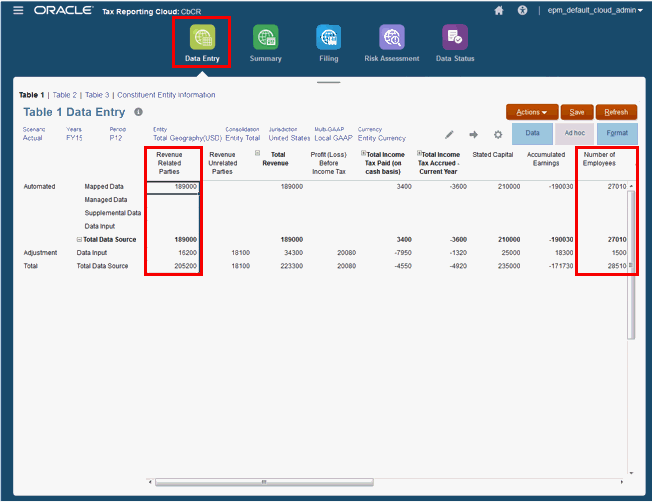Click the Revenue Related Parties column header
Viewport: 652px width, 502px height.
click(x=169, y=163)
